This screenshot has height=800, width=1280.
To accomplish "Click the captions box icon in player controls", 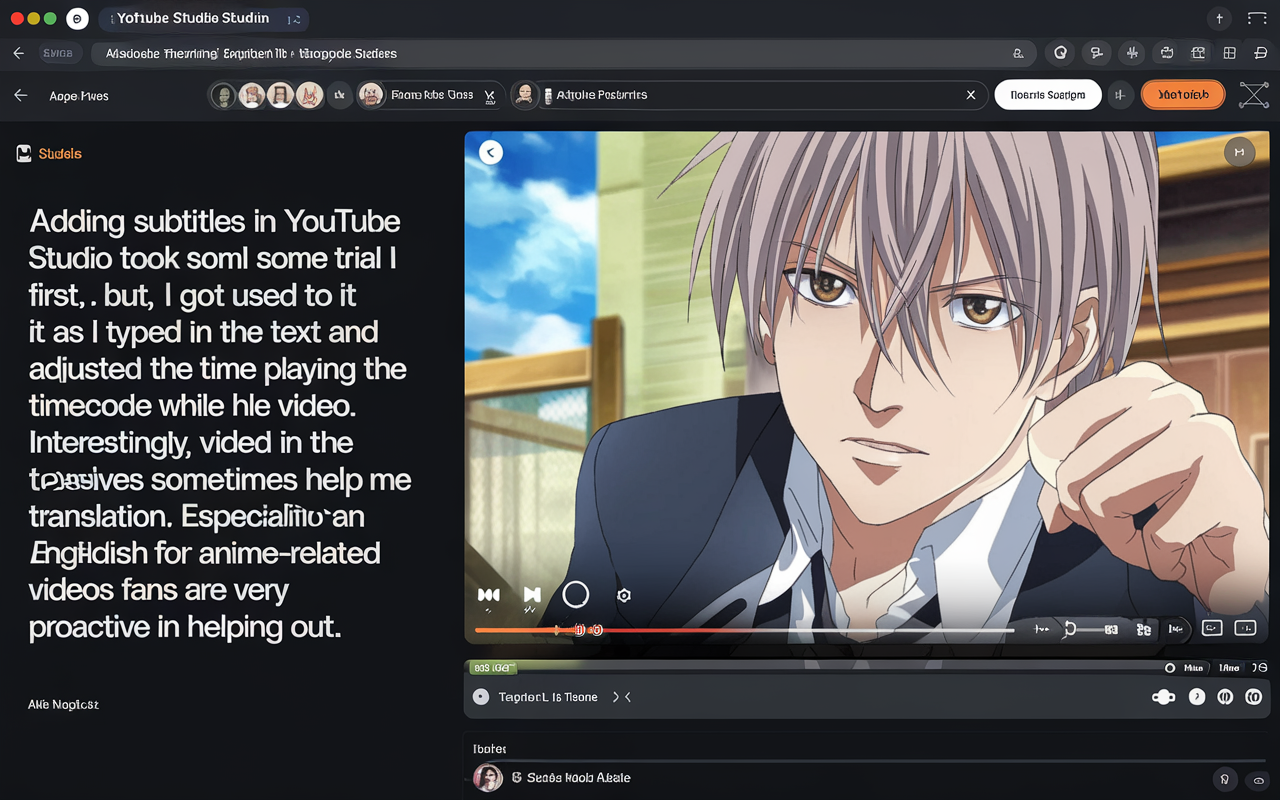I will point(1212,628).
